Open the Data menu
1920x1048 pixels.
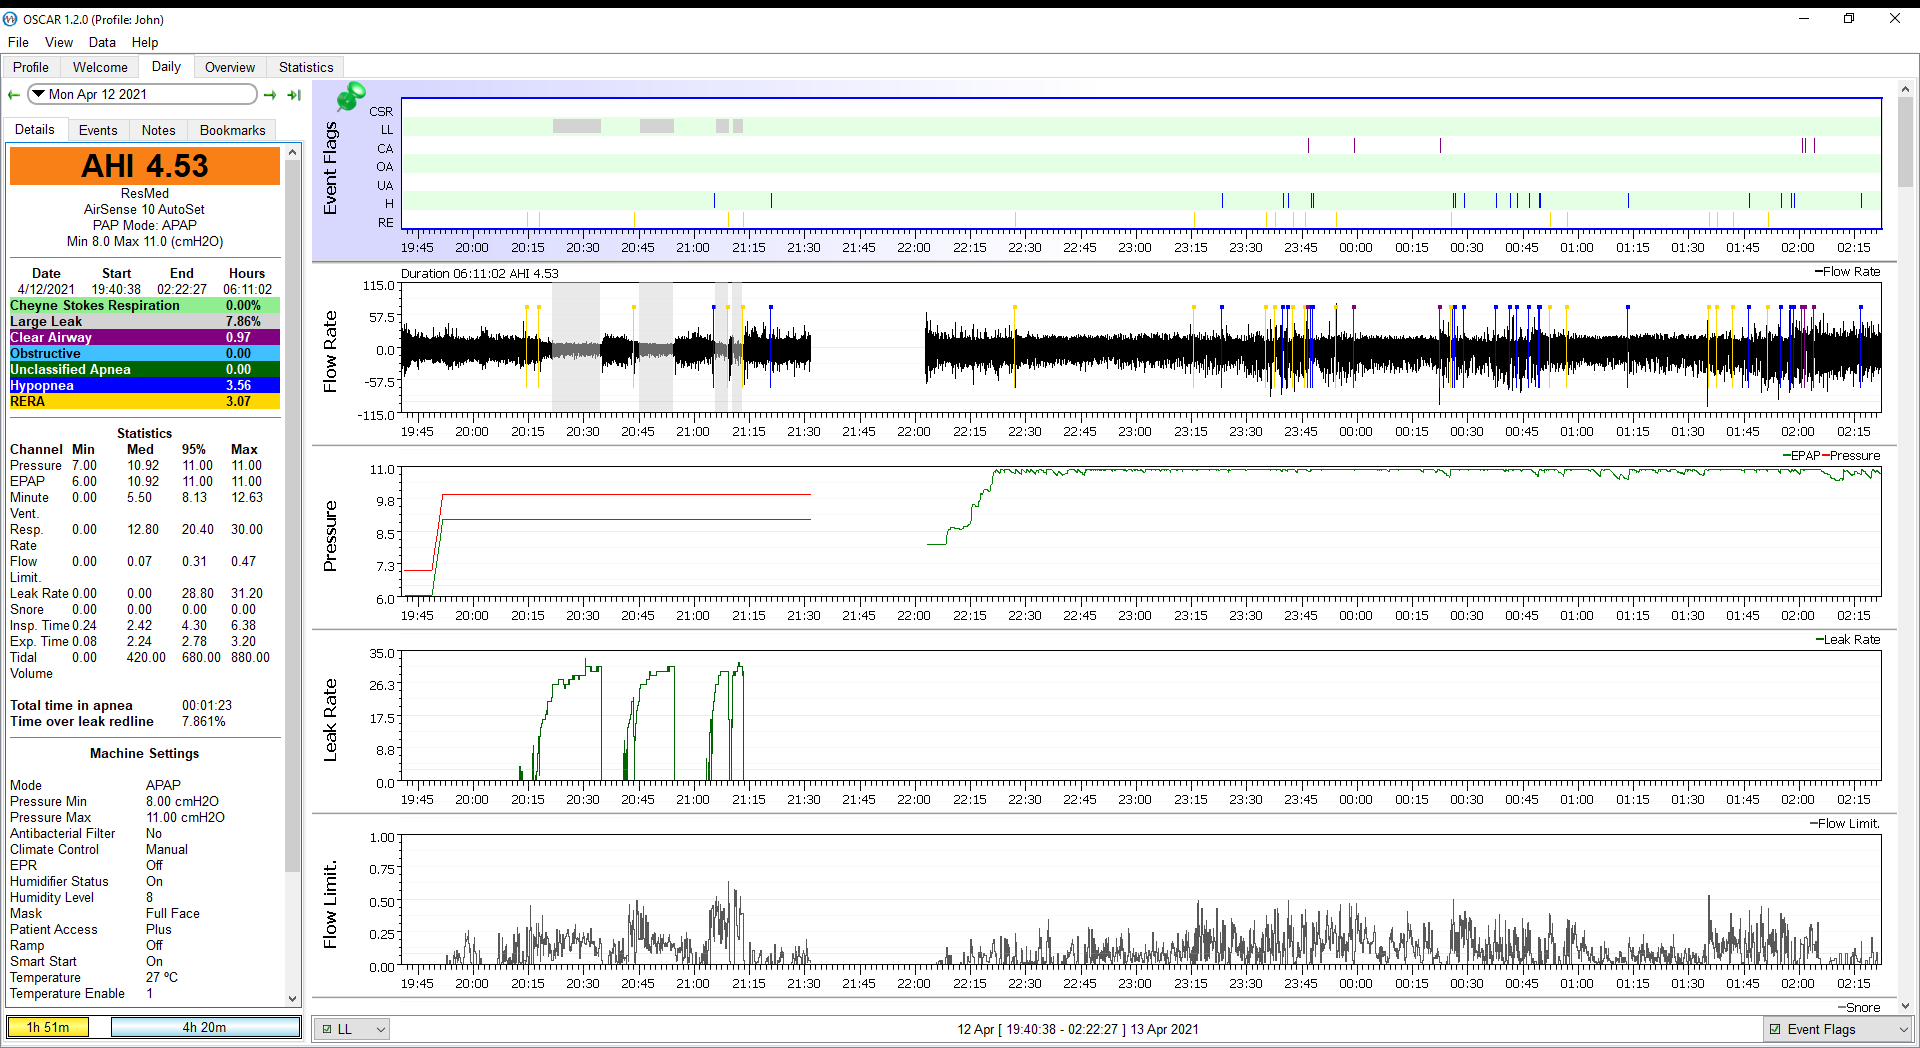pyautogui.click(x=102, y=42)
